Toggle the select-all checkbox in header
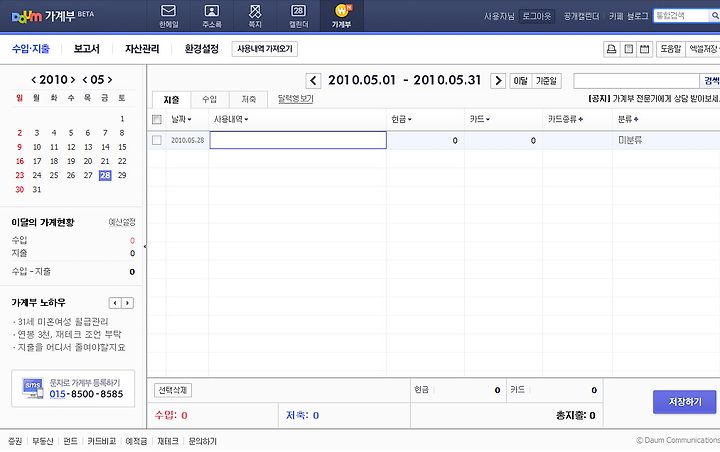720x452 pixels. click(x=157, y=119)
